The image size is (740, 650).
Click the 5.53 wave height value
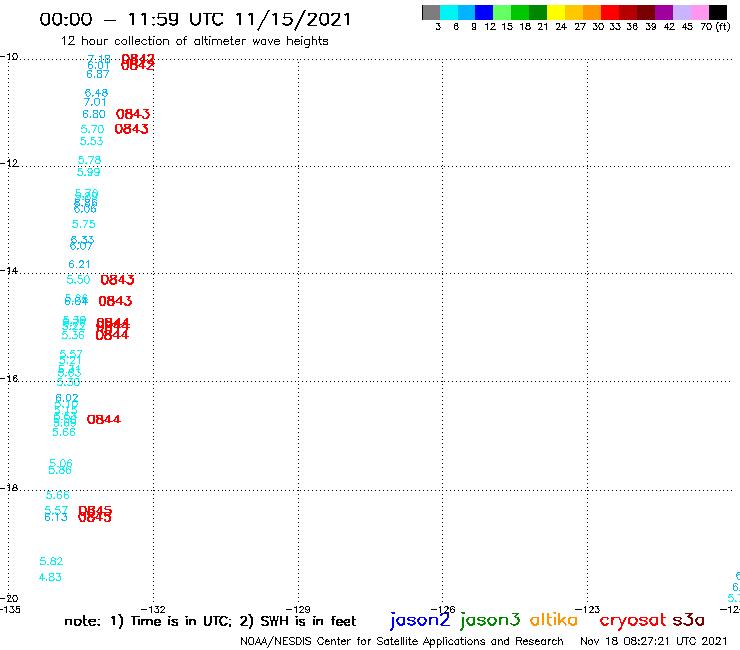(x=91, y=141)
